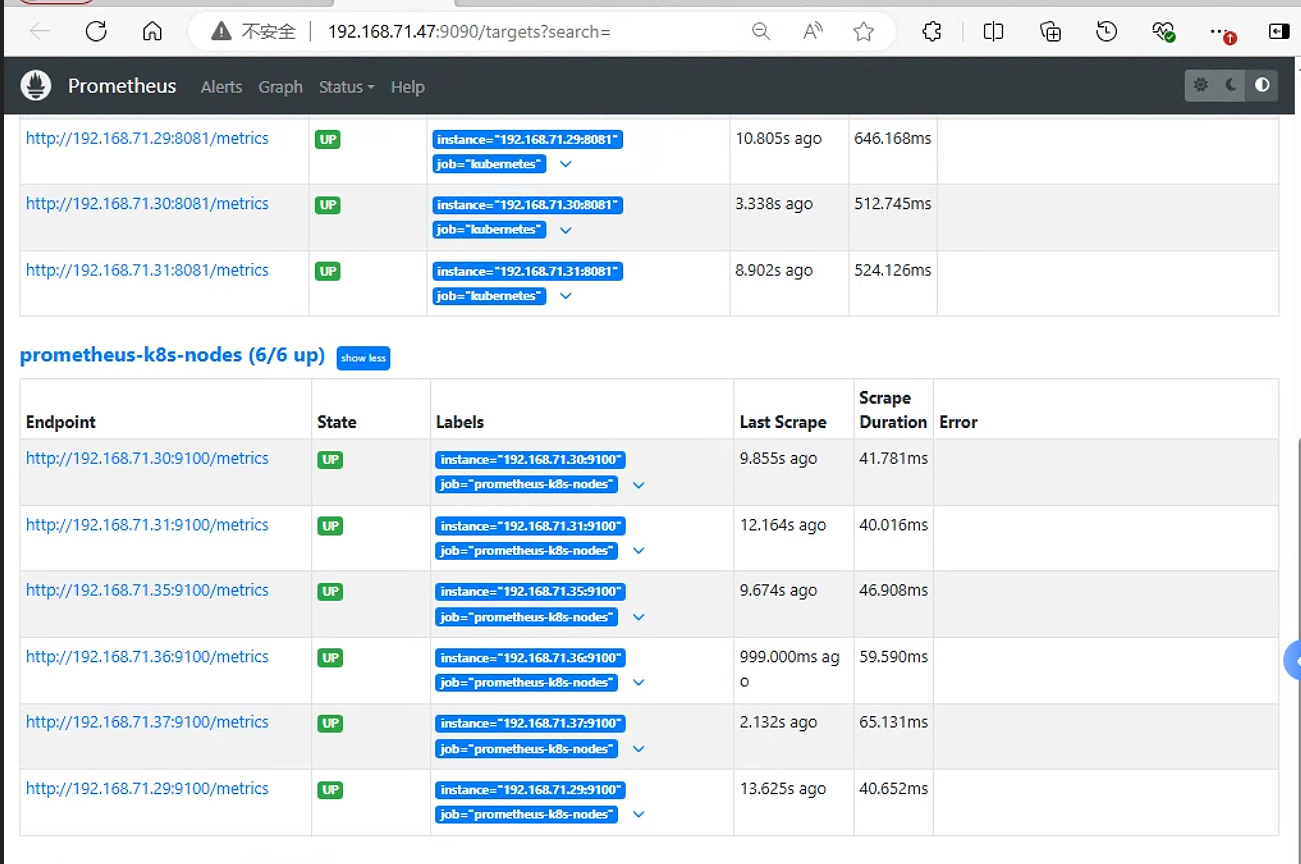Open browser extensions puzzle icon
The image size is (1301, 864).
click(x=932, y=32)
